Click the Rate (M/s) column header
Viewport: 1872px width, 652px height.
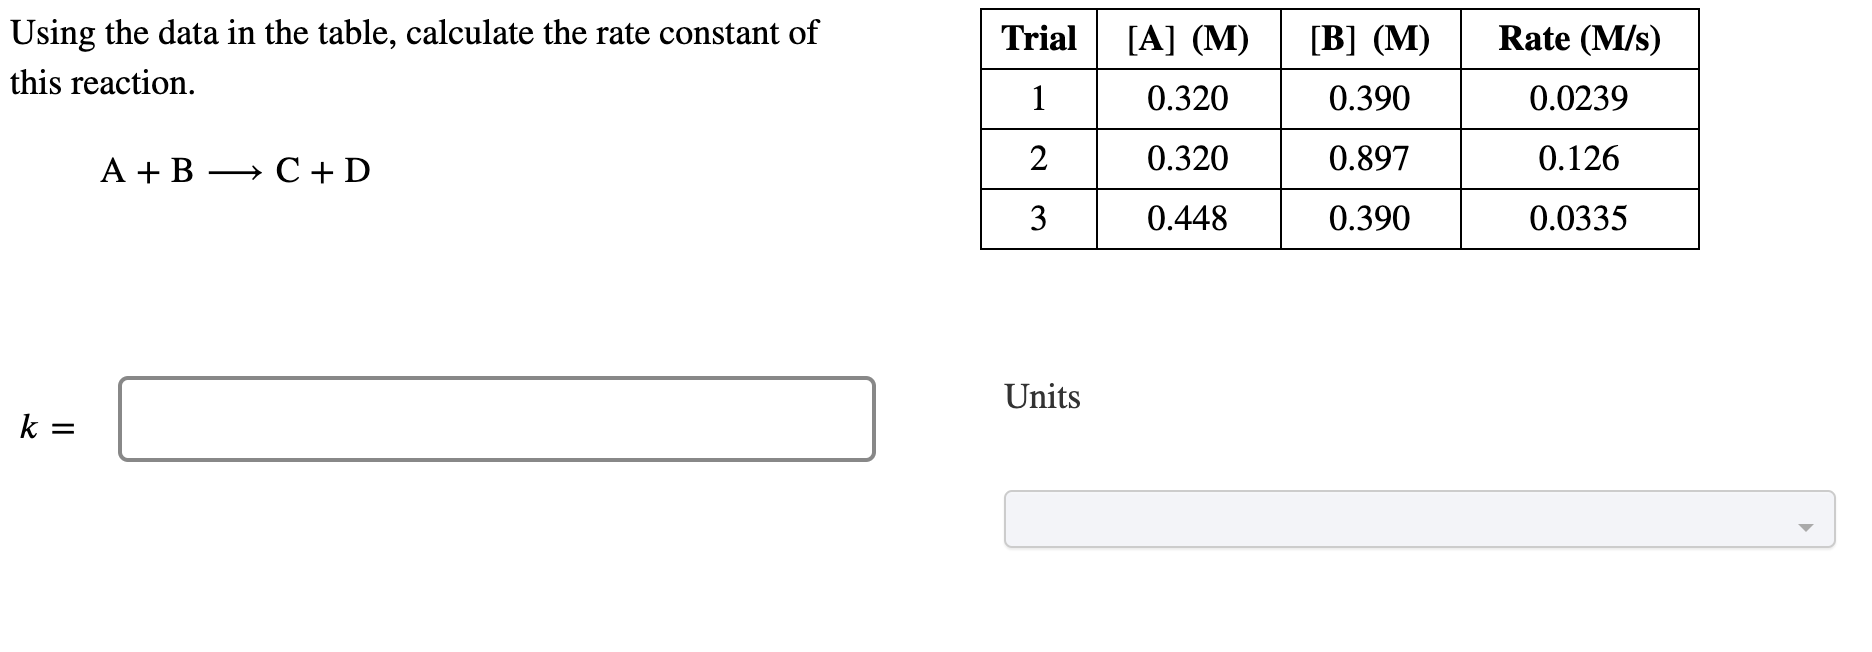click(1577, 38)
